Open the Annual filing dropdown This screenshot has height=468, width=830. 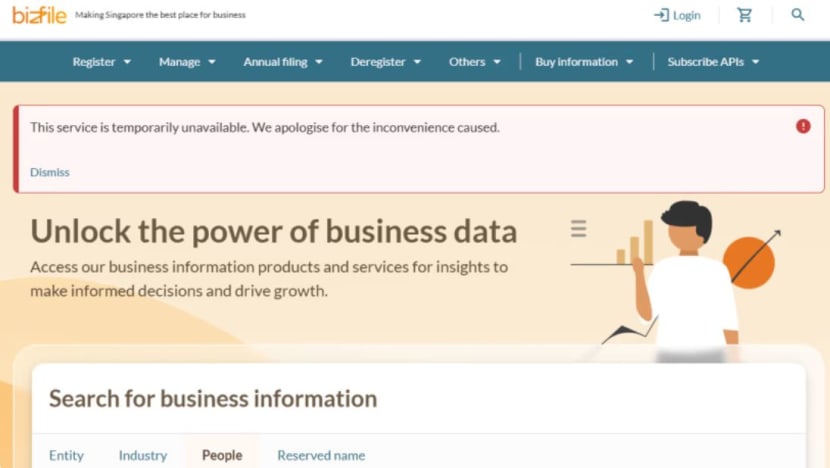point(283,62)
